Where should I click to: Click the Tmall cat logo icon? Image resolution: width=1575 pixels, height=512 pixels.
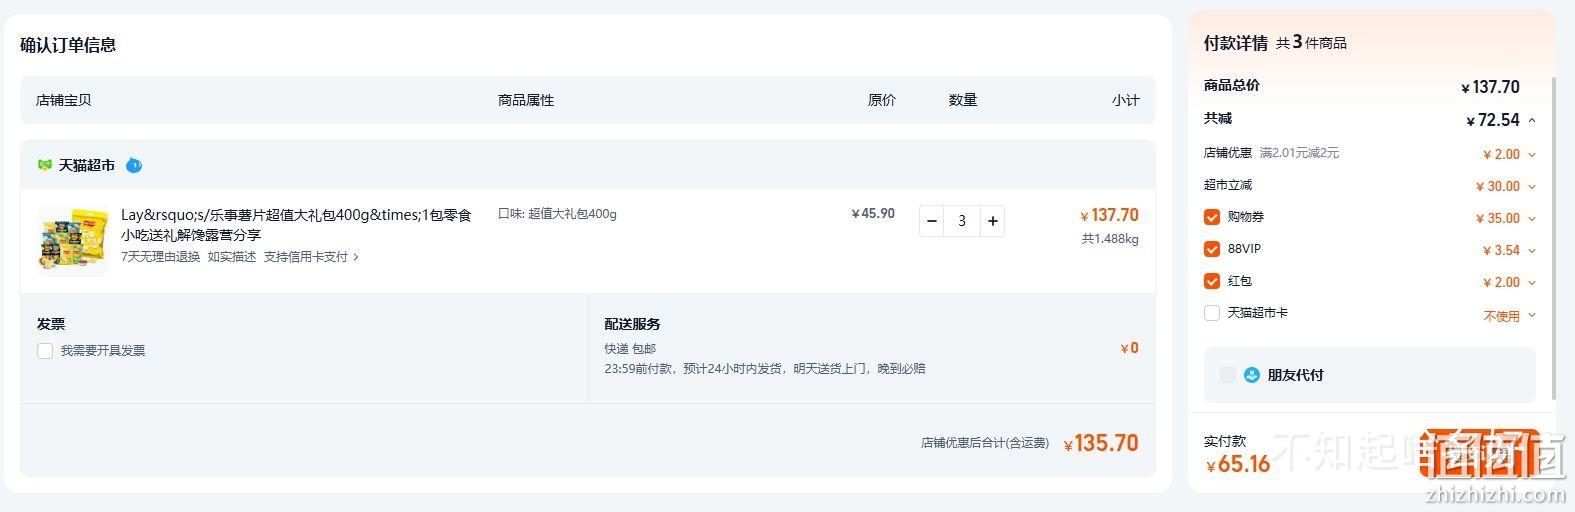44,165
